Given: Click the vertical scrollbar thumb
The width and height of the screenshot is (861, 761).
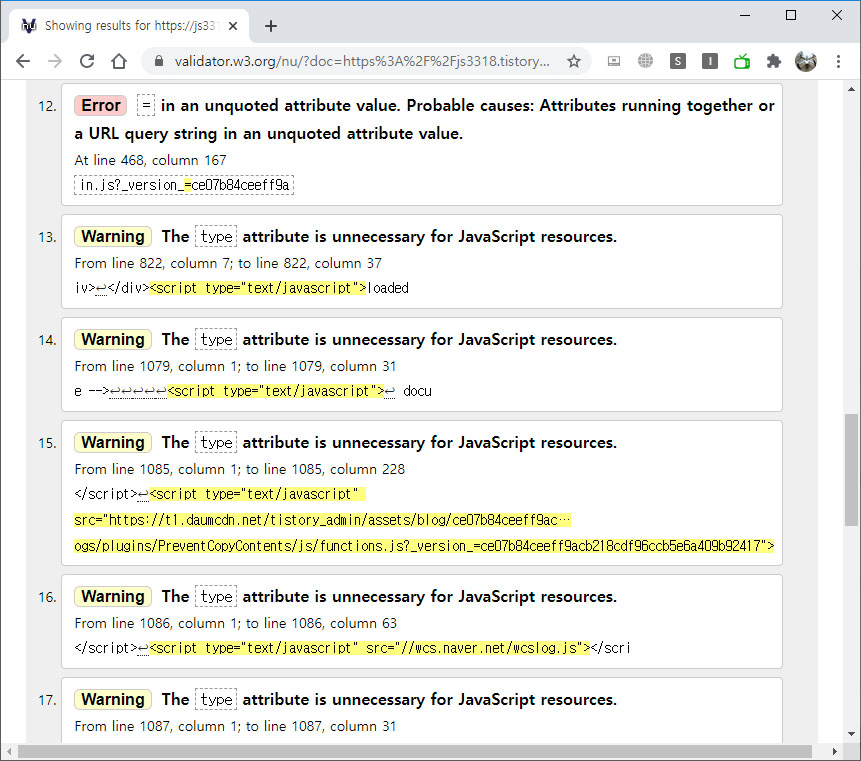Looking at the screenshot, I should (x=851, y=469).
